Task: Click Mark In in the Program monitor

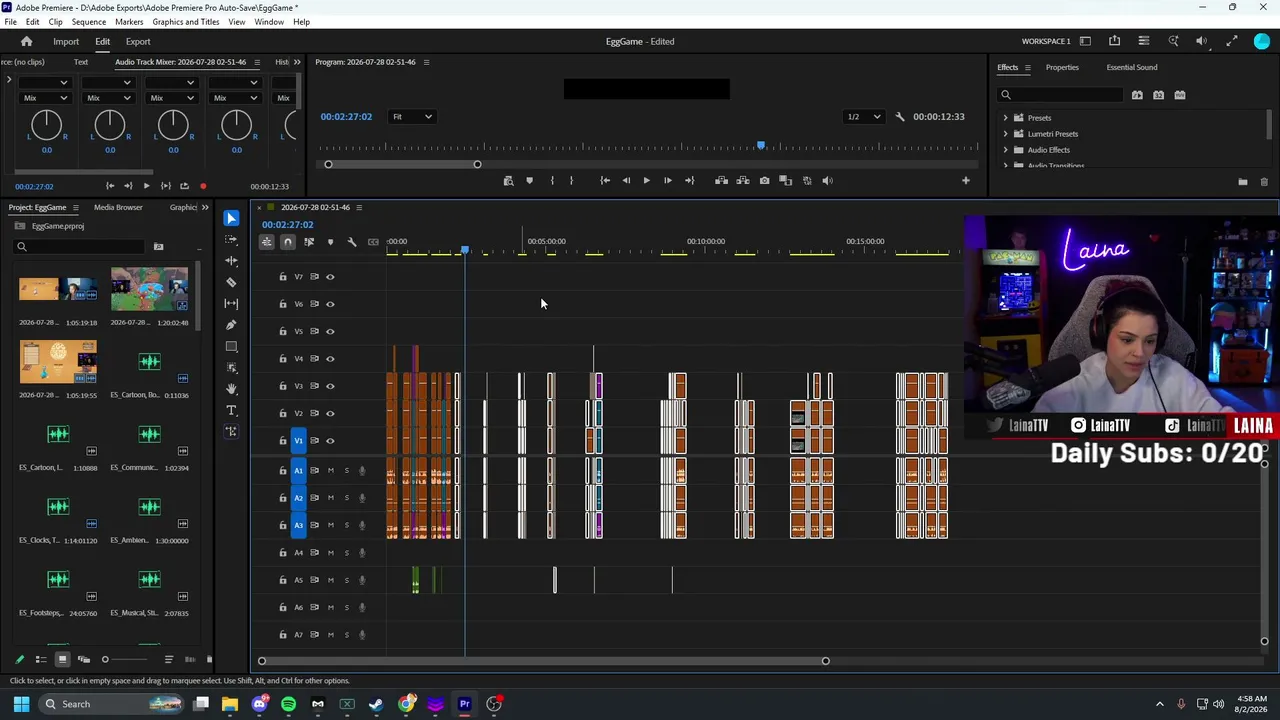Action: coord(552,181)
